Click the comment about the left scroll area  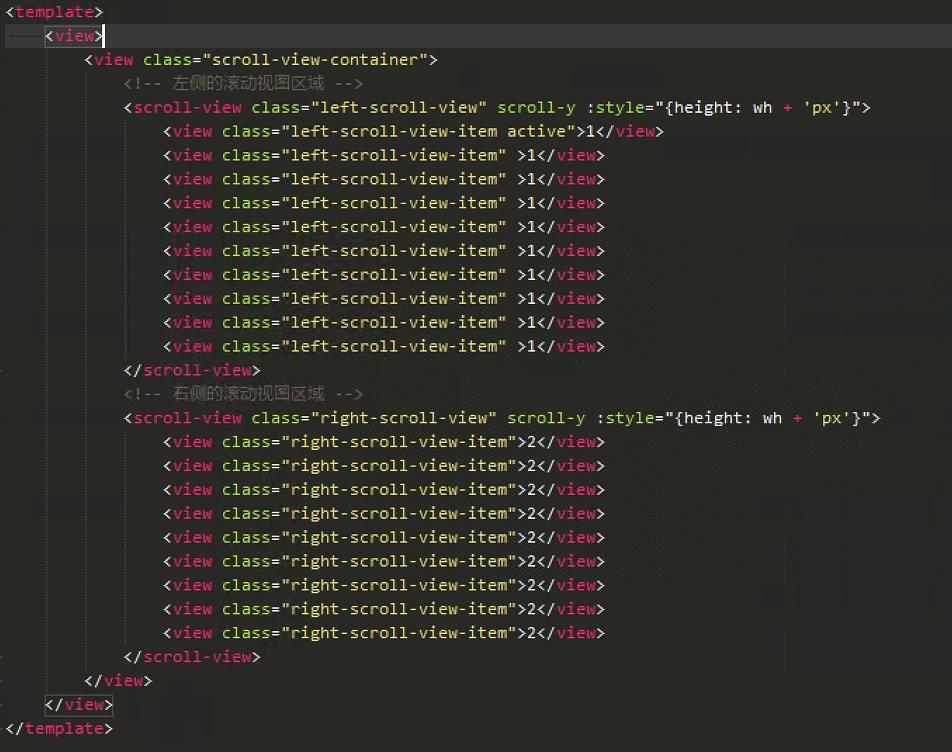point(243,83)
